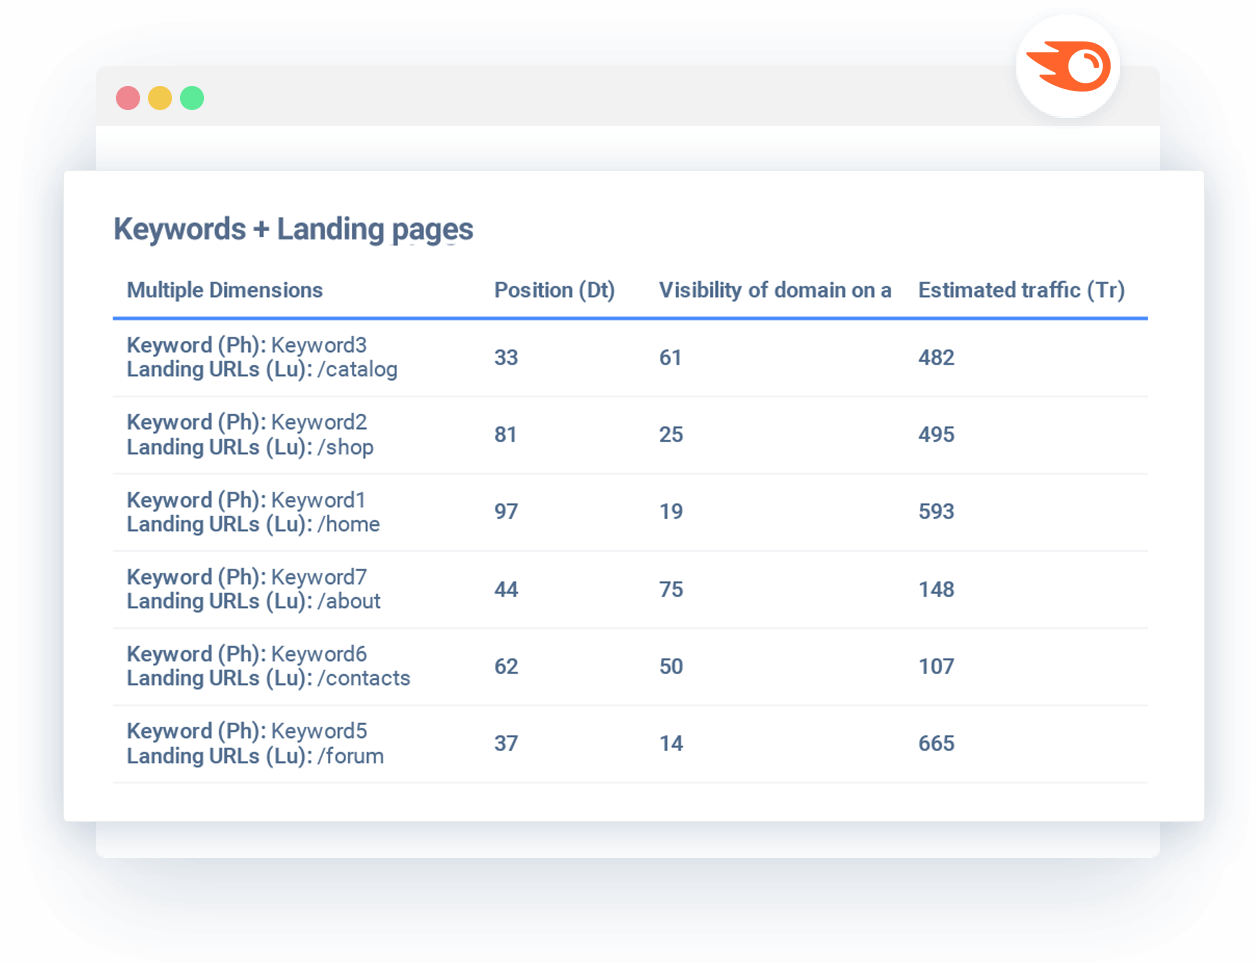This screenshot has height=962, width=1256.
Task: Click the green maximize window dot
Action: [192, 98]
